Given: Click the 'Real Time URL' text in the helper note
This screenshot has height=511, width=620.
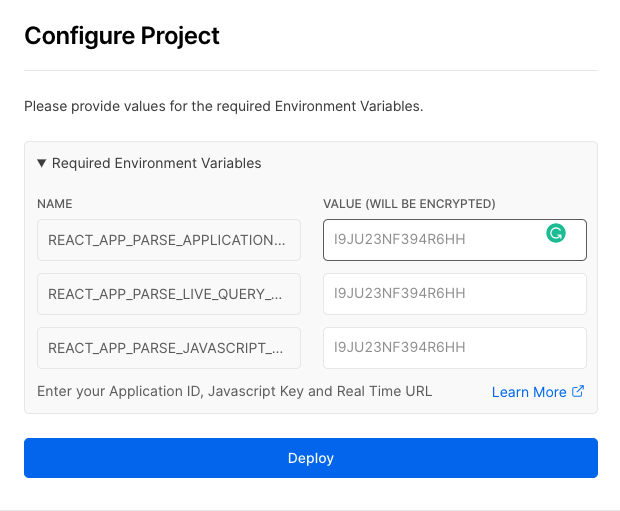Looking at the screenshot, I should point(384,391).
